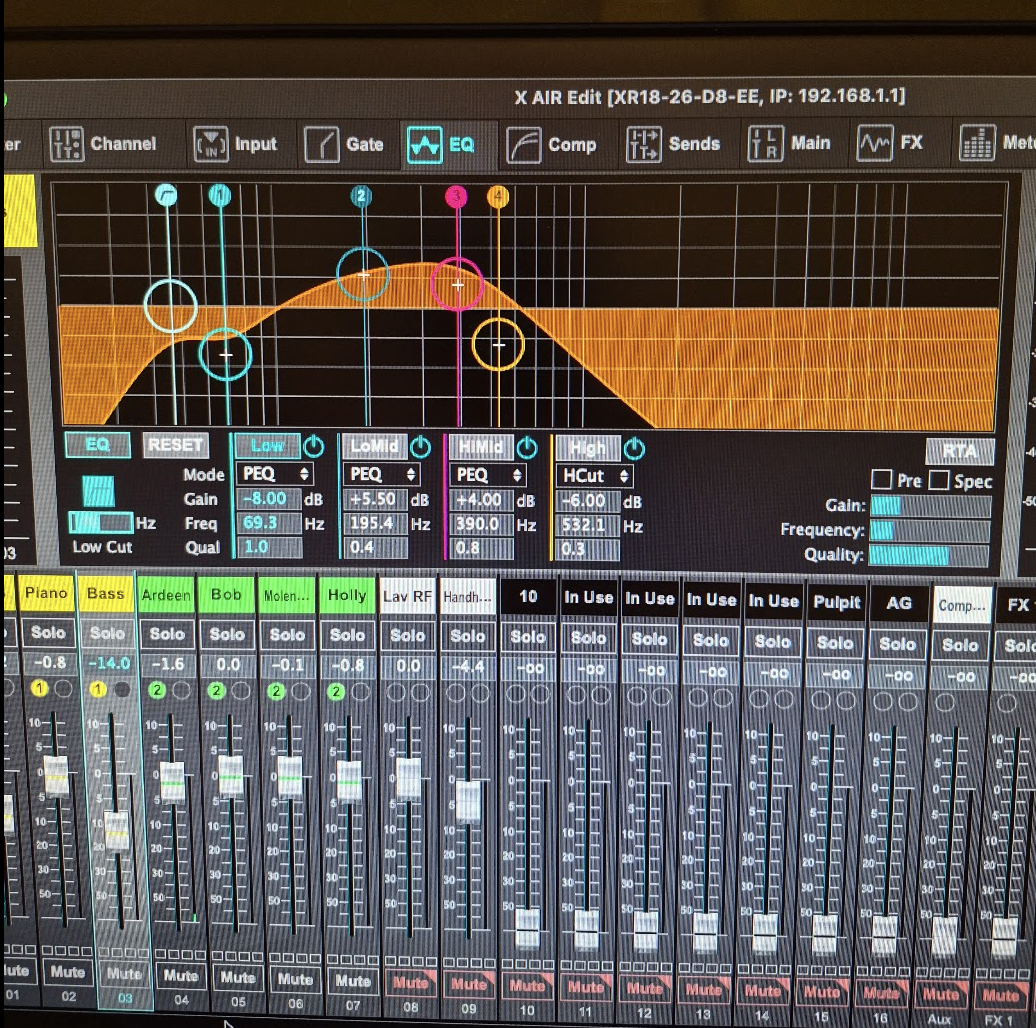Open the Sends tab icon

pos(644,144)
